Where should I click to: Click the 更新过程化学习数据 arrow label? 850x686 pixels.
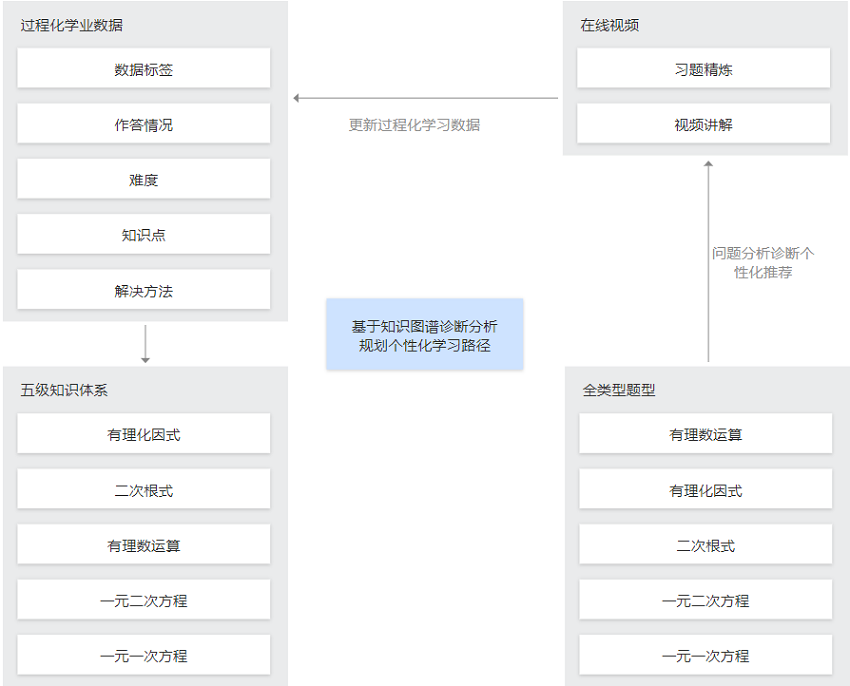414,125
